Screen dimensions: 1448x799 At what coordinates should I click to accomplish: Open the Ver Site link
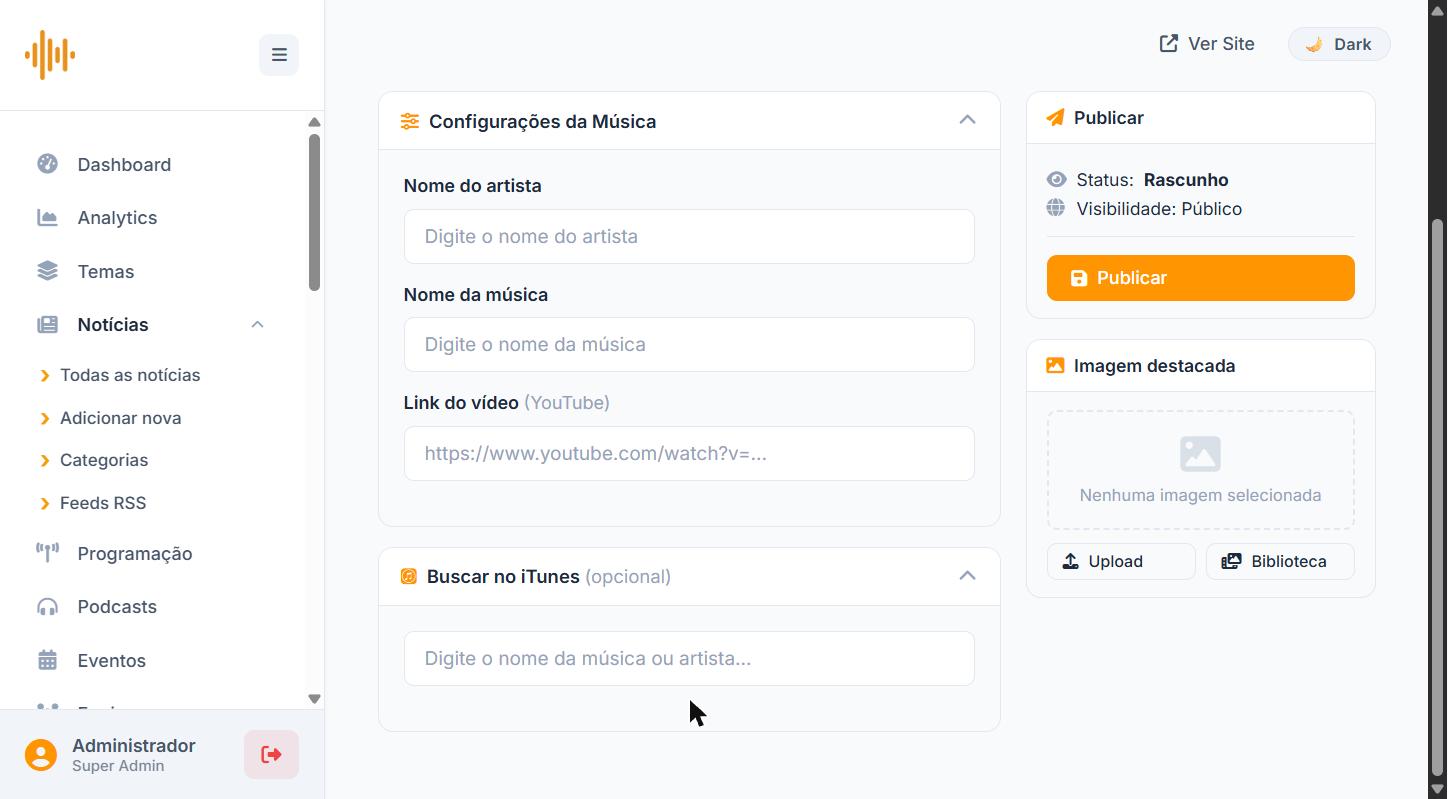click(x=1207, y=44)
